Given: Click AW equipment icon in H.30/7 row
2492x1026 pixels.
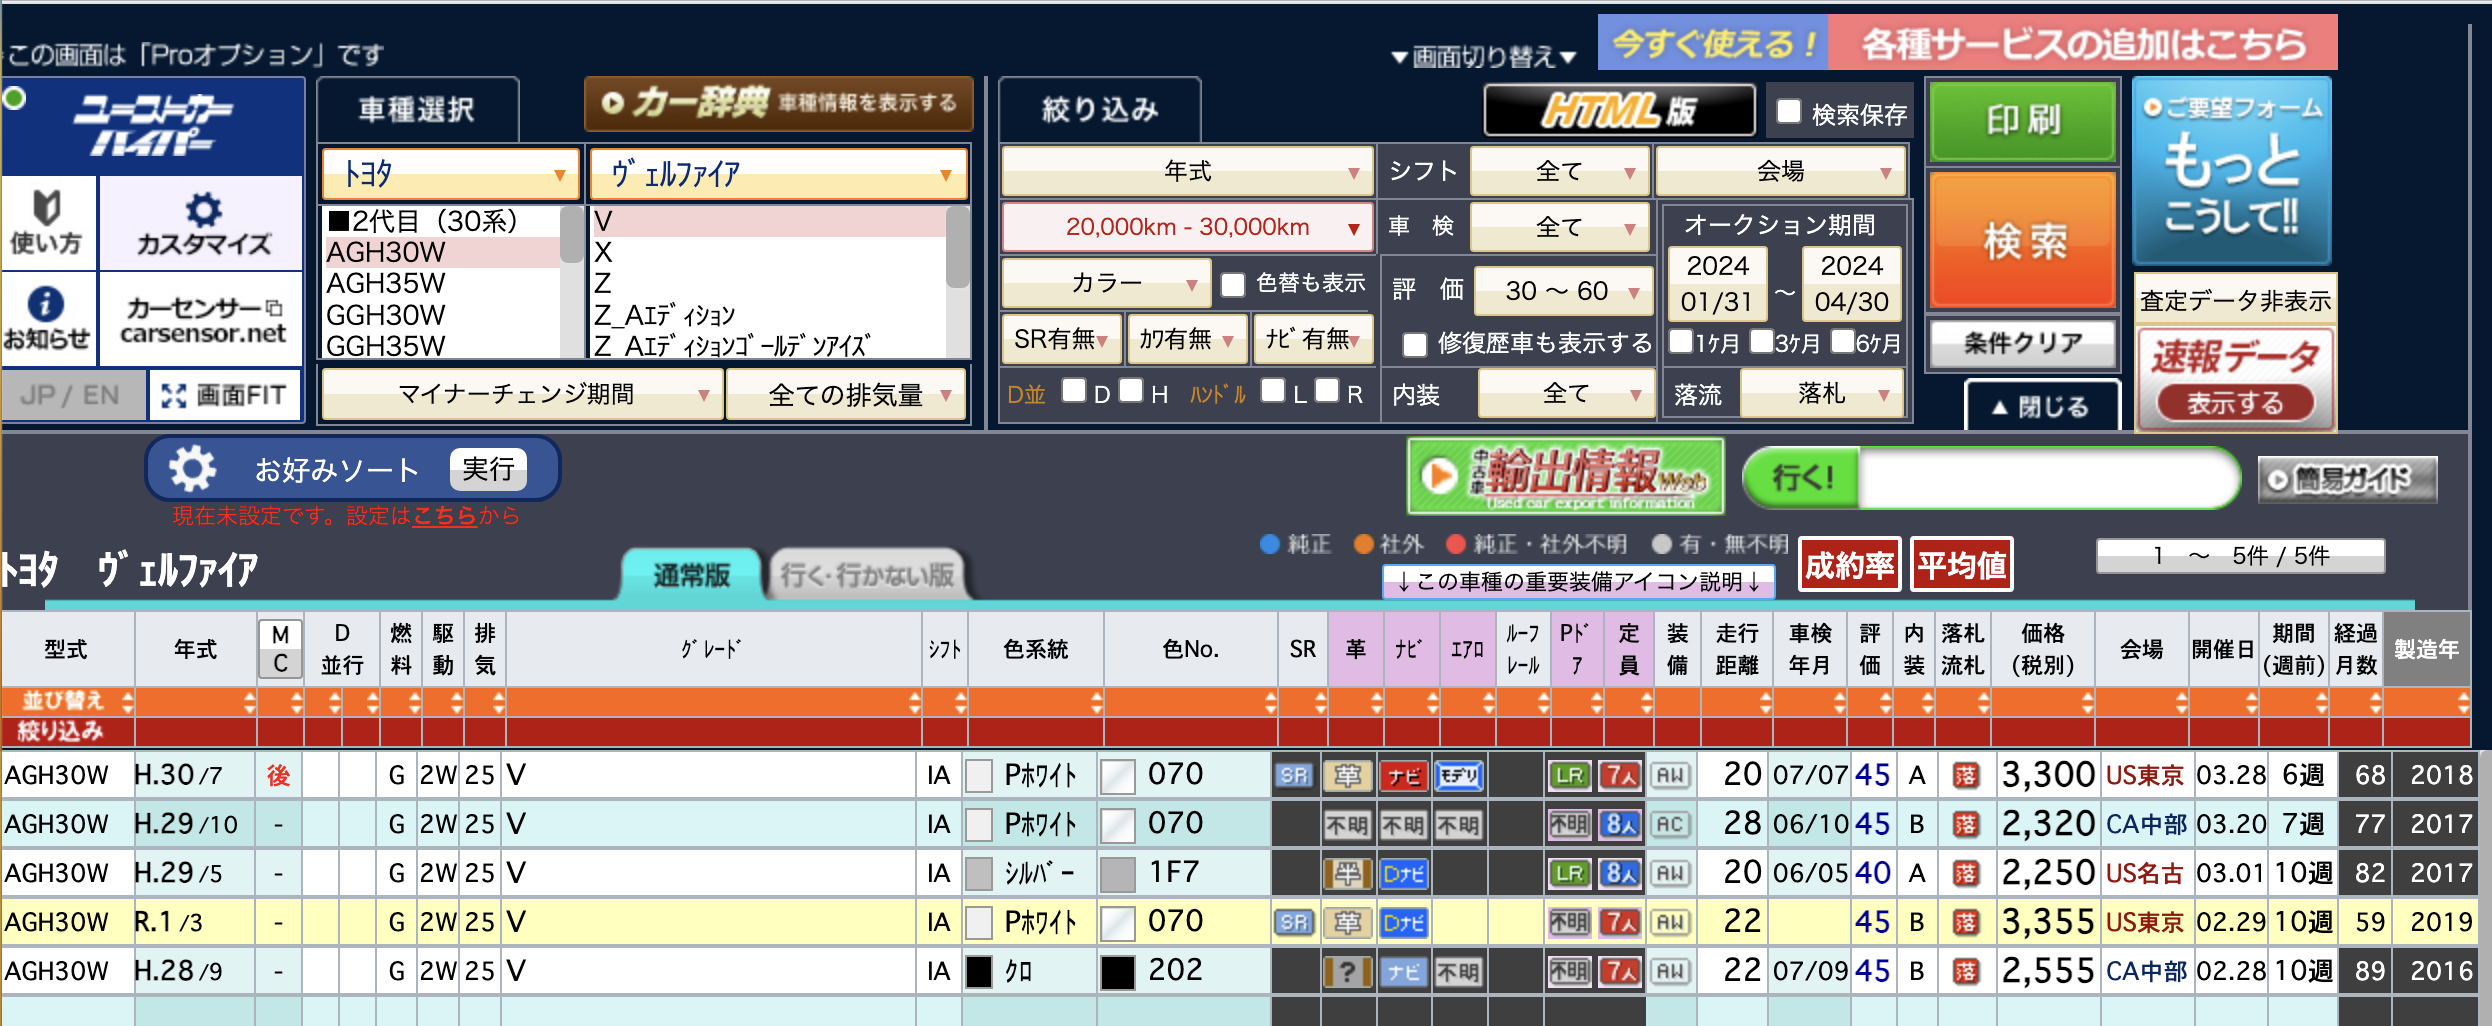Looking at the screenshot, I should tap(1670, 775).
